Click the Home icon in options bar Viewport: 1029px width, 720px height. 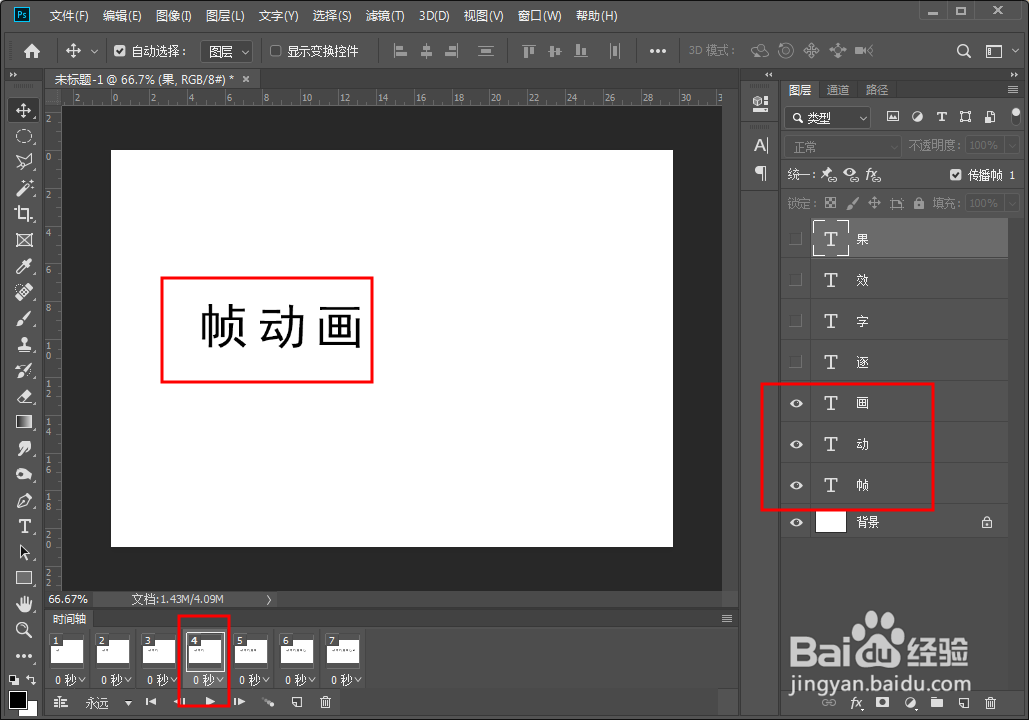[x=32, y=51]
